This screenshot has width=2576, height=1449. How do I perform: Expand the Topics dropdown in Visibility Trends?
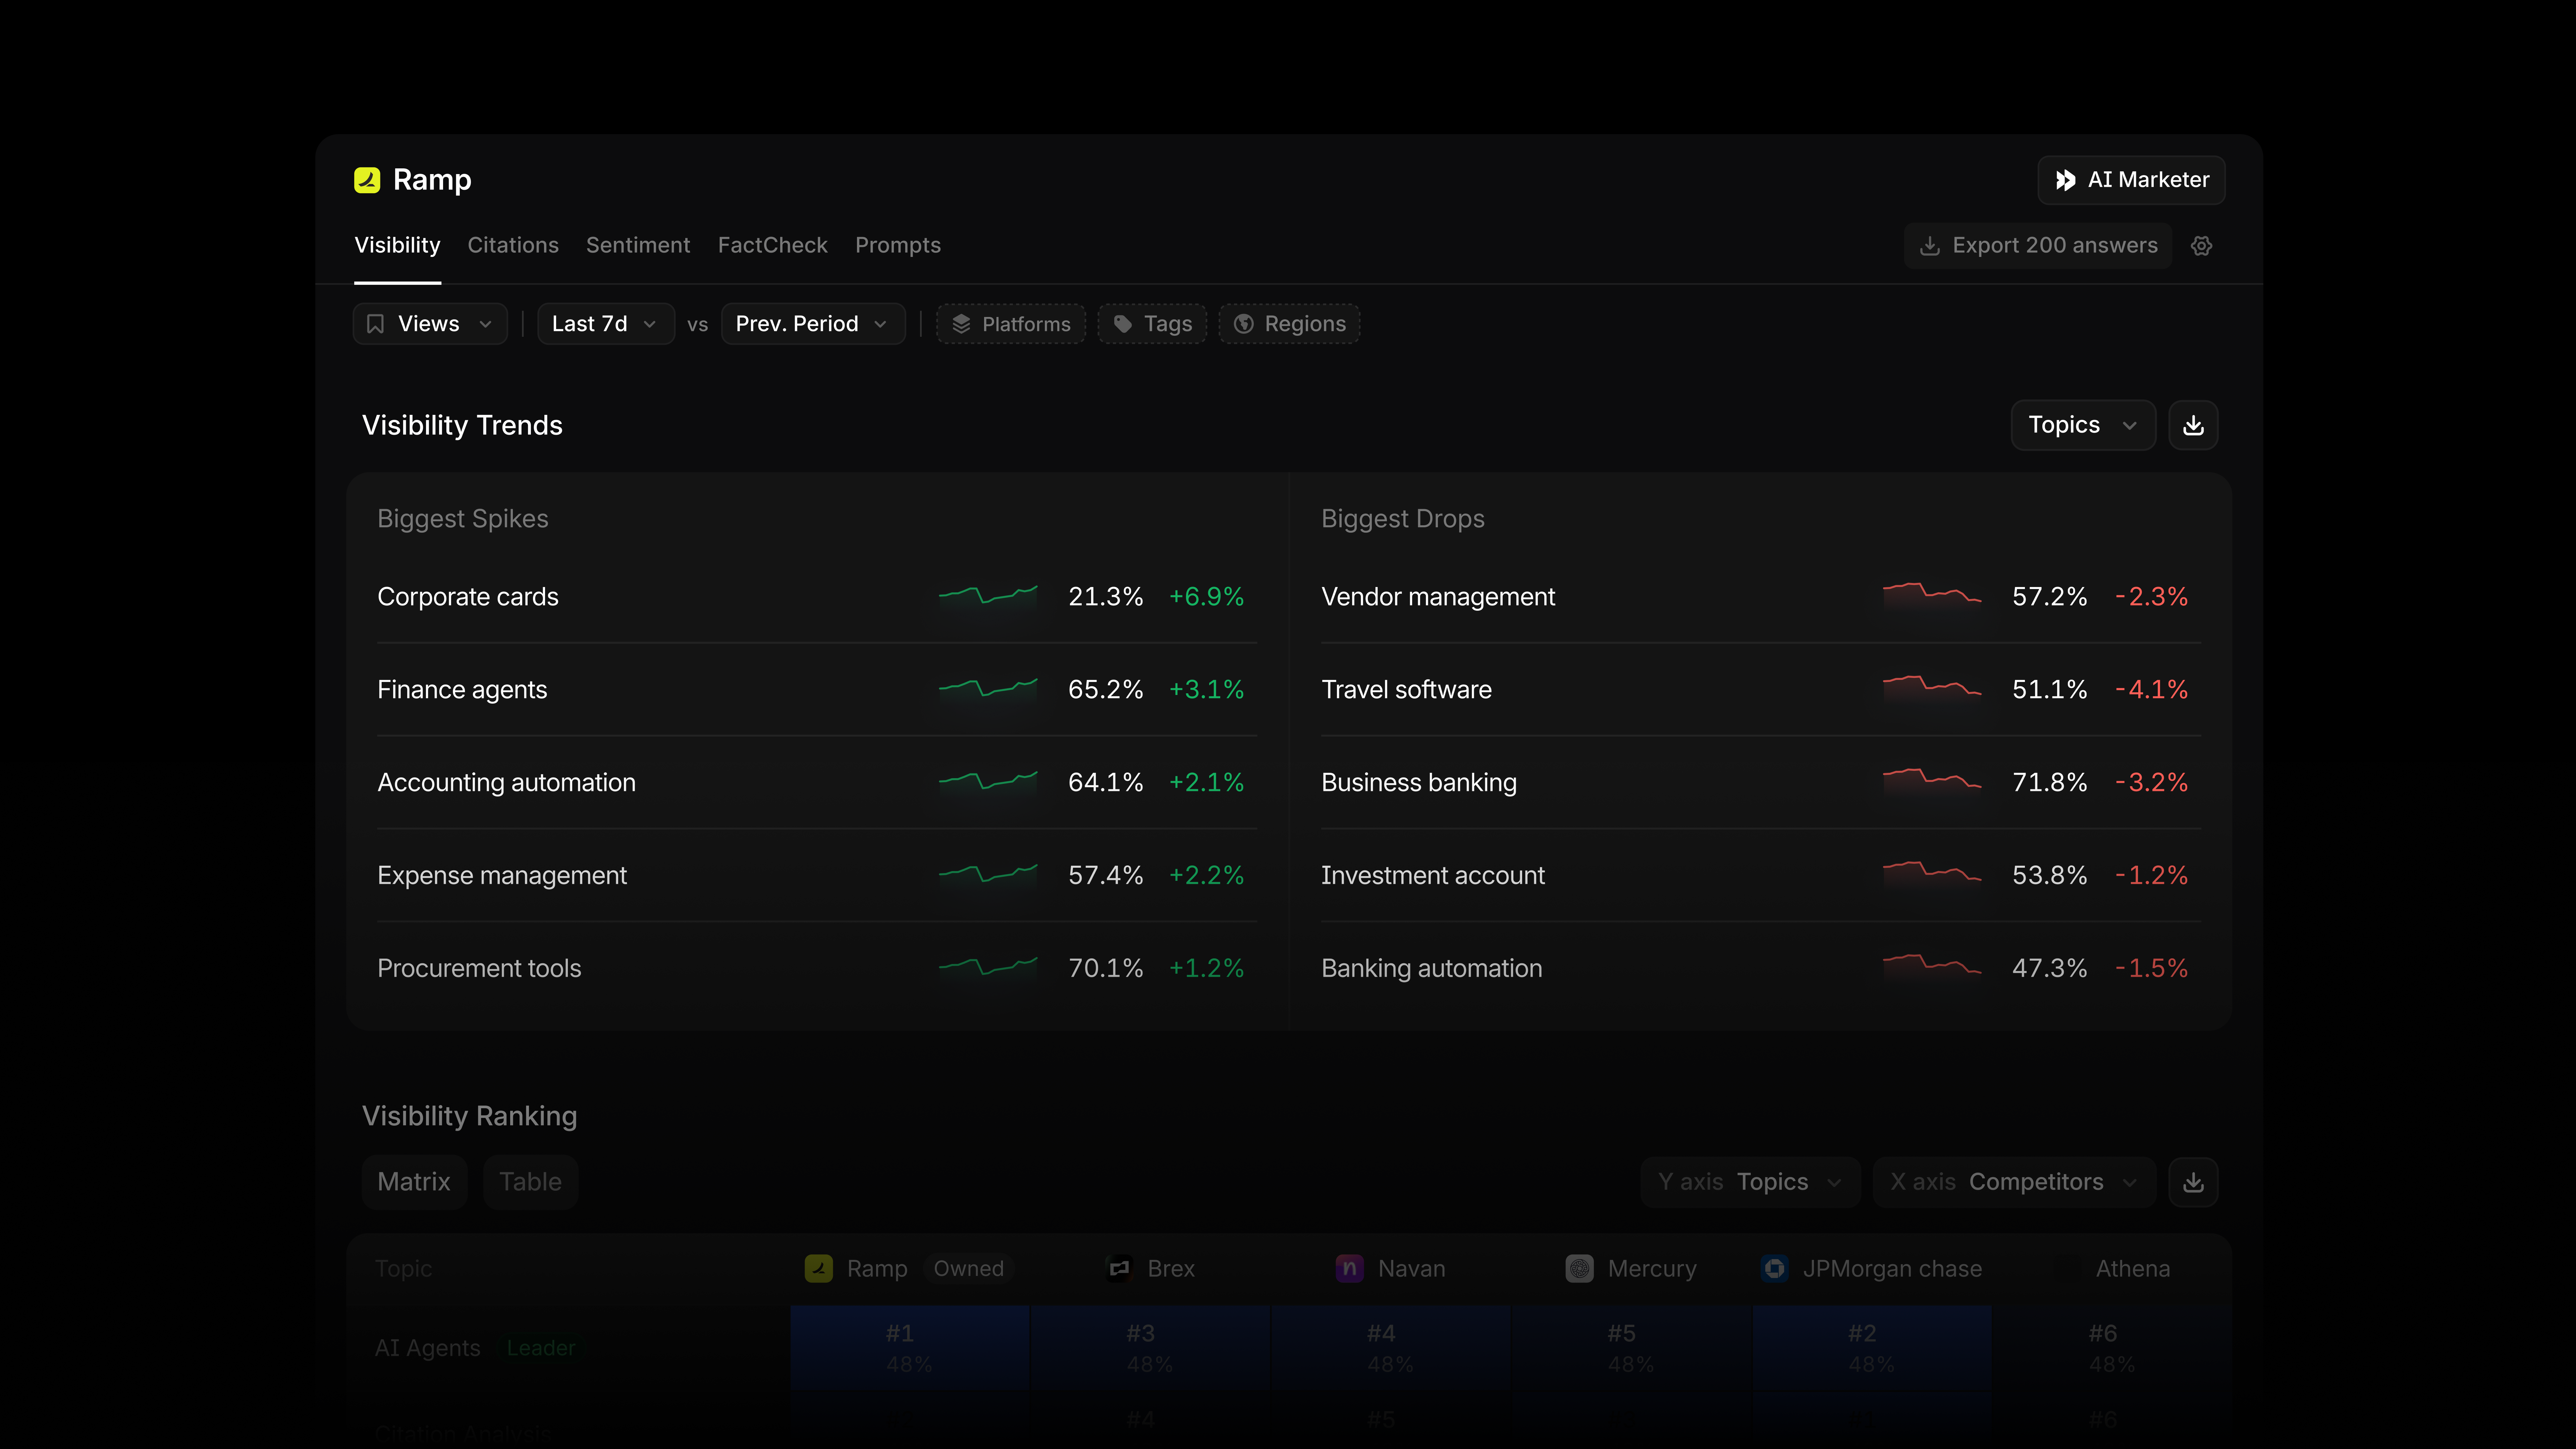click(x=2083, y=425)
